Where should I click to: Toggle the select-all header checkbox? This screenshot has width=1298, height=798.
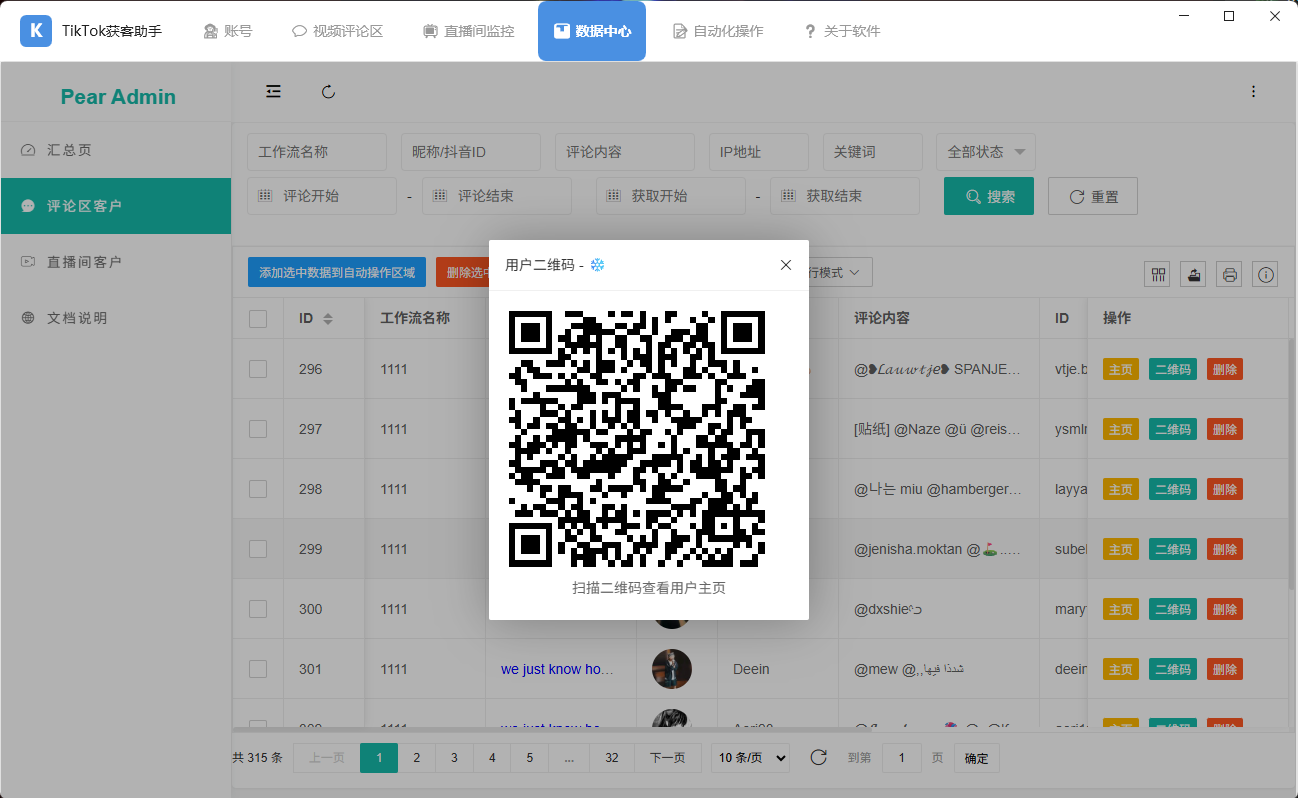(x=258, y=318)
